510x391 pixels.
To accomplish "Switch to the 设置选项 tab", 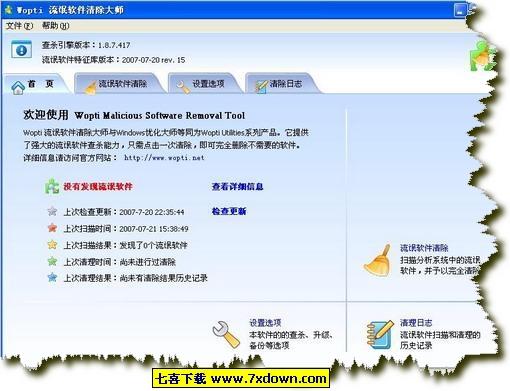I will (205, 83).
